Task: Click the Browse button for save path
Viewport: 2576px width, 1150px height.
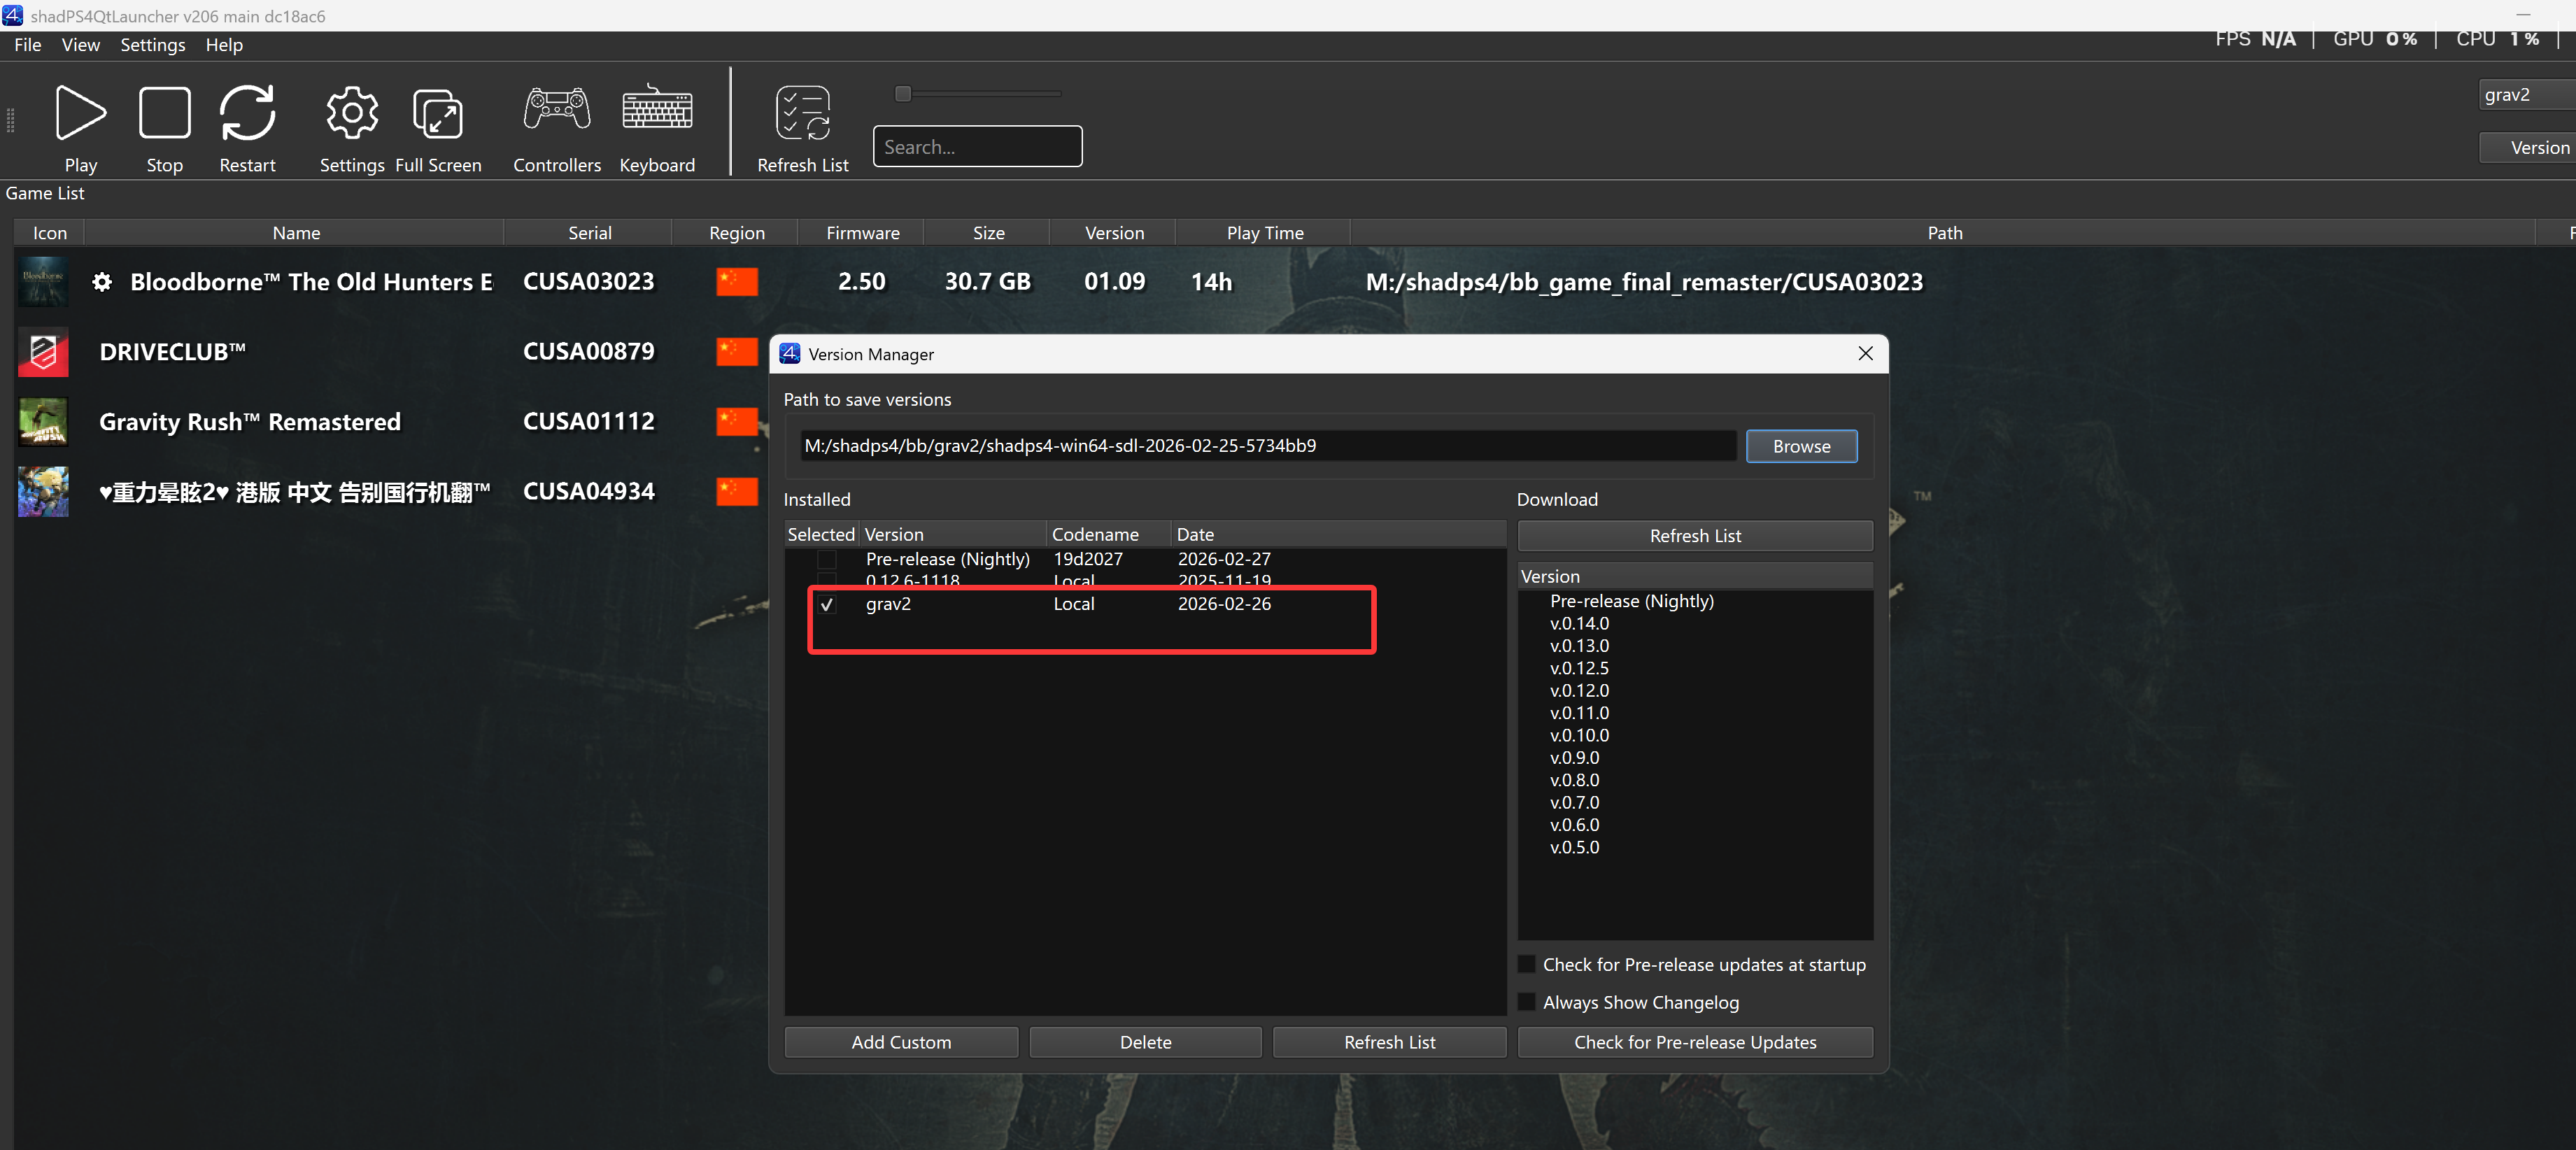Action: click(1800, 446)
